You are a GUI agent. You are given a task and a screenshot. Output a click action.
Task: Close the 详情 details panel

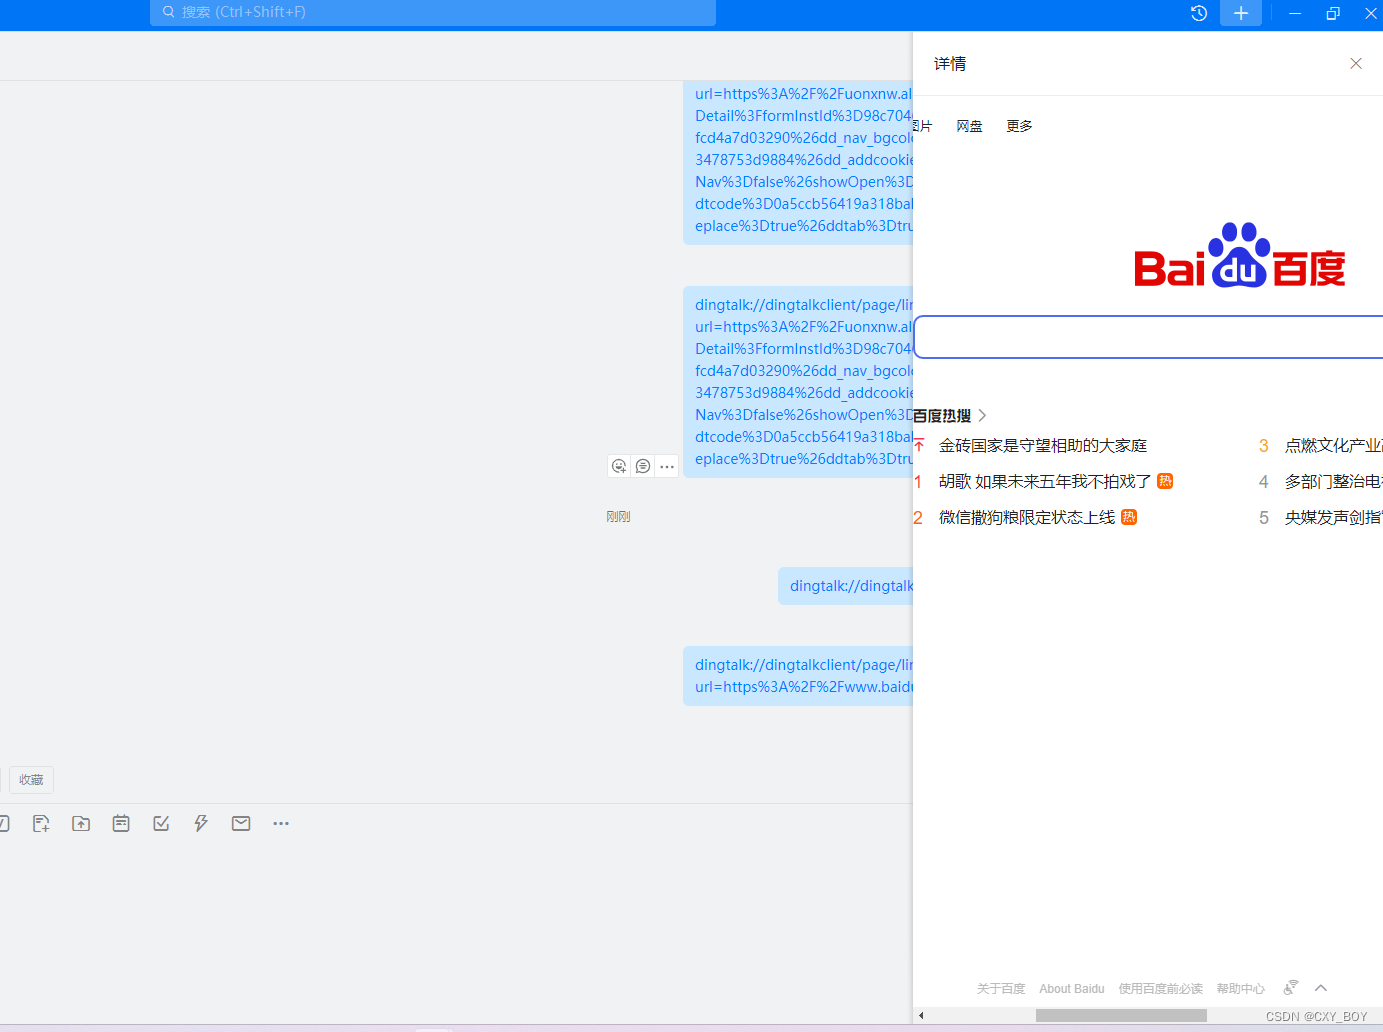(x=1356, y=63)
